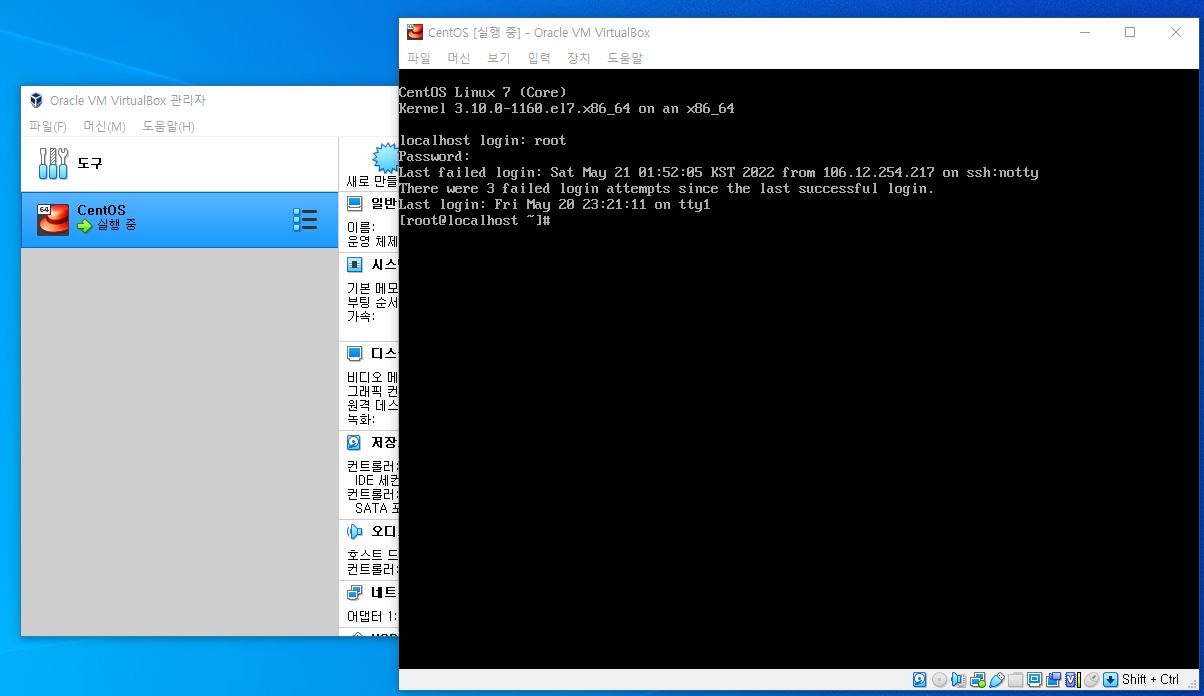
Task: Click the 'Kernel 3.10.0-1160.el7.x86_64' line
Action: point(567,108)
